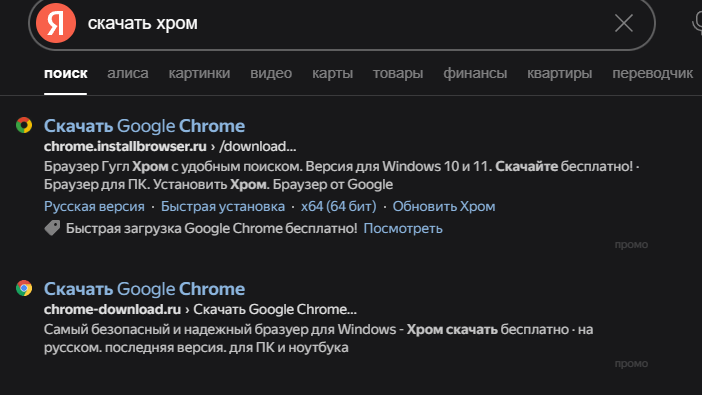Switch to the финансы tab

[475, 73]
